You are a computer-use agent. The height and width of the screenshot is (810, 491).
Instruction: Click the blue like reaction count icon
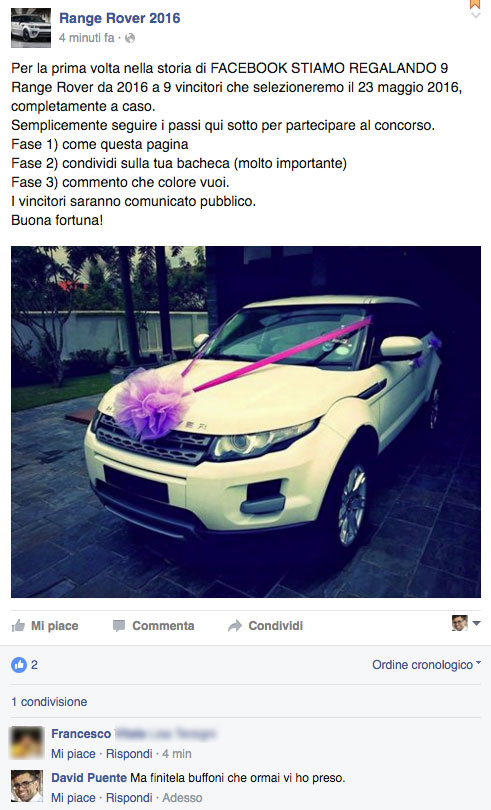tap(19, 665)
